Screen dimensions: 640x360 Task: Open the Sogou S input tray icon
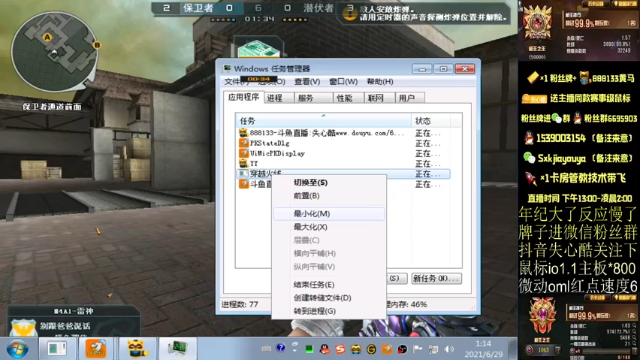tap(340, 349)
